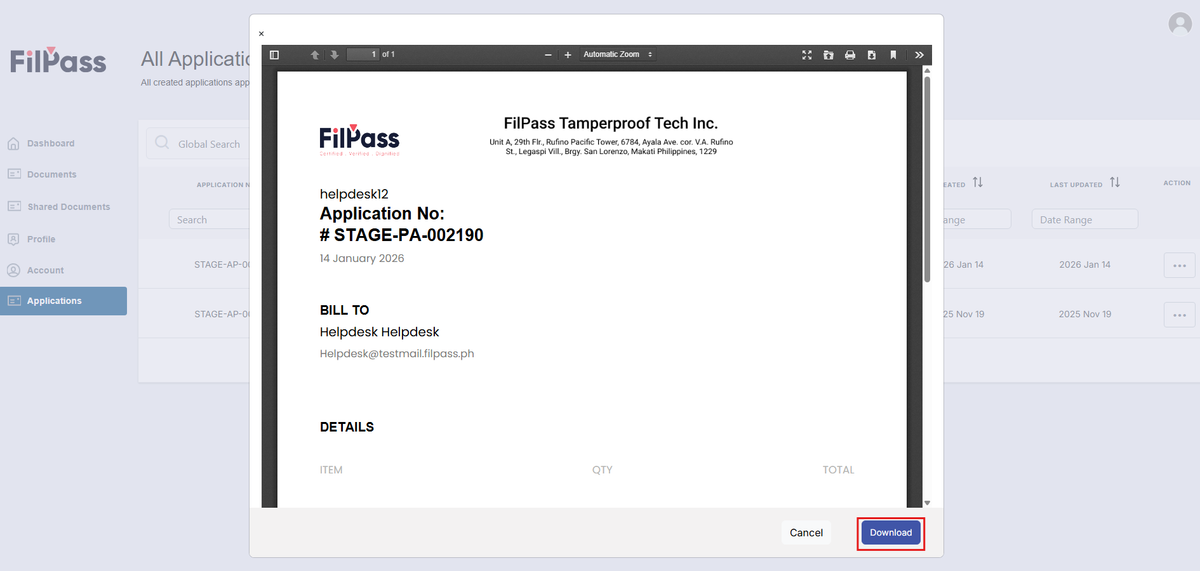Toggle the PDF viewer sidebar
Viewport: 1200px width, 571px height.
click(x=275, y=55)
